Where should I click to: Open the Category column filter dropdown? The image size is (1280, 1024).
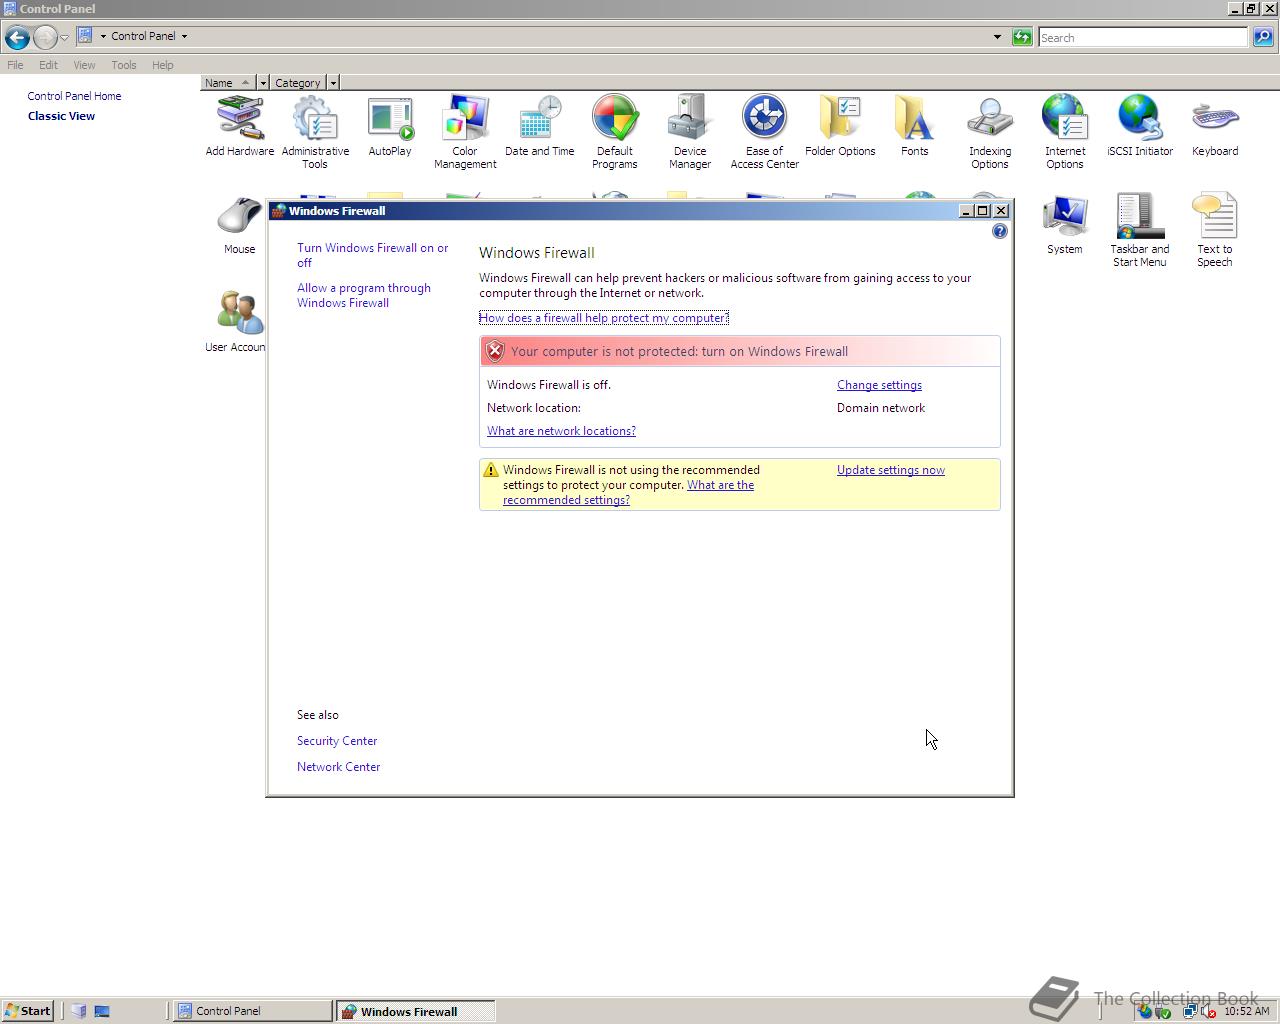click(333, 83)
